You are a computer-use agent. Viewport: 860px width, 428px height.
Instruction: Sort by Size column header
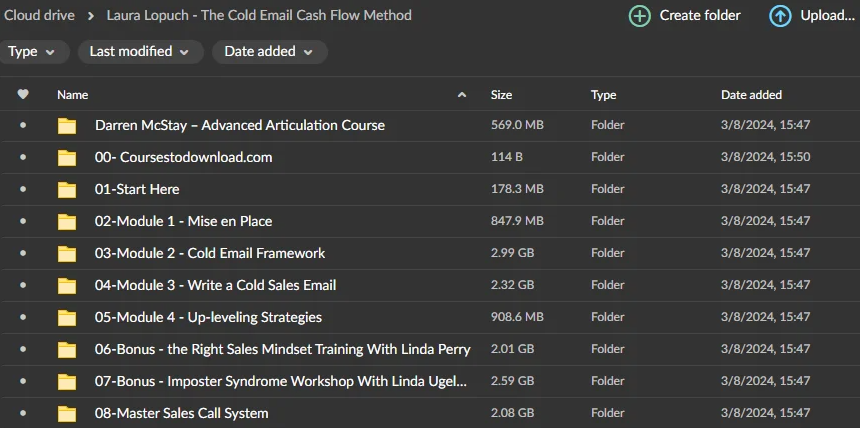501,95
